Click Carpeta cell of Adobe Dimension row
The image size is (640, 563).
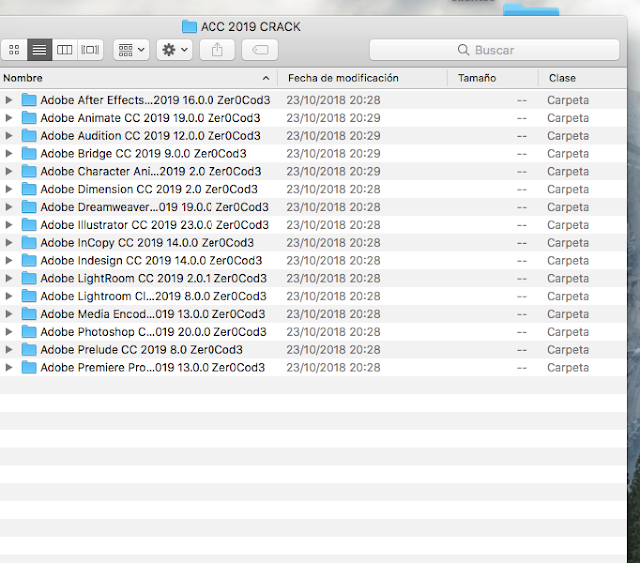tap(568, 189)
